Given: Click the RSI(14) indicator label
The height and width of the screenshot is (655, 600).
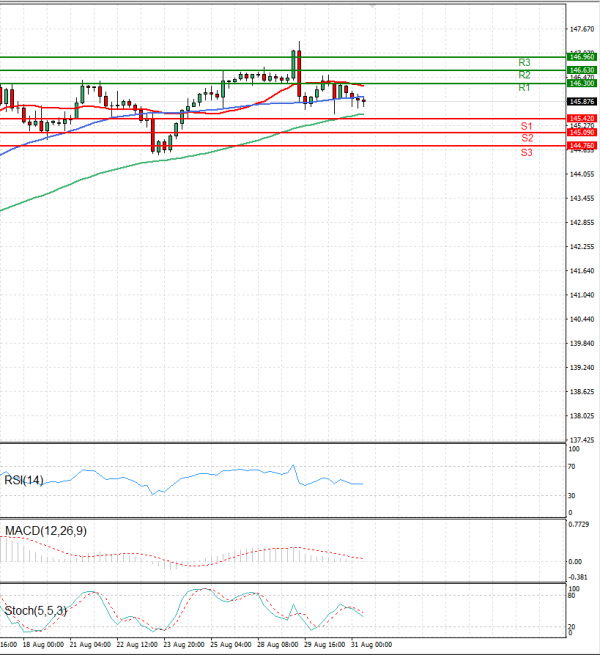Looking at the screenshot, I should [24, 480].
